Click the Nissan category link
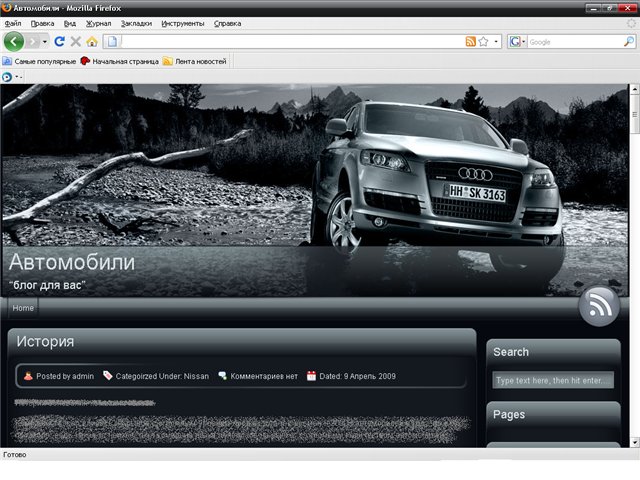The height and width of the screenshot is (480, 640). (196, 376)
